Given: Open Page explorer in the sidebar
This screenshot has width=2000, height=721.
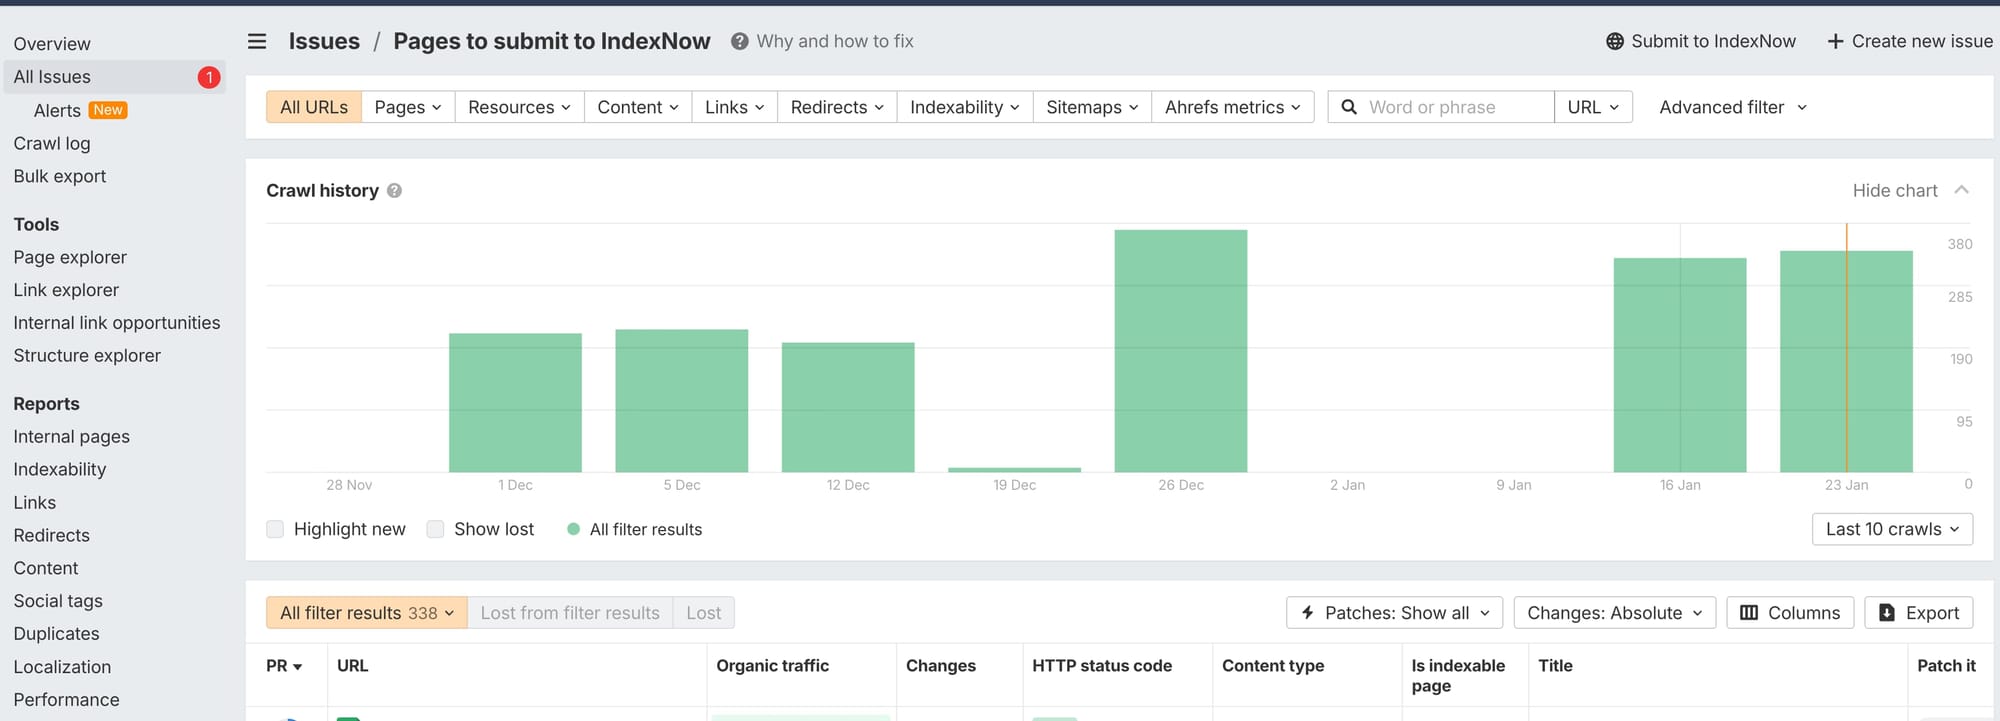Looking at the screenshot, I should point(70,257).
